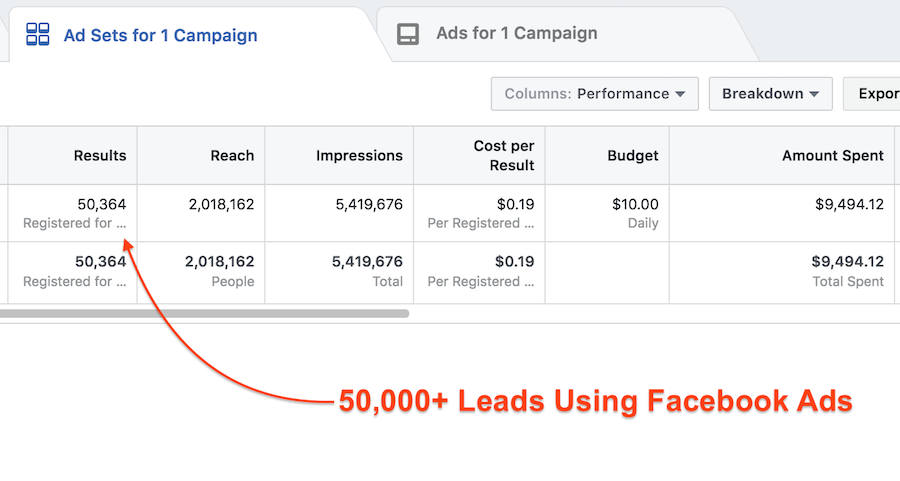900x481 pixels.
Task: Click the 2,018,162 People total reach cell
Action: tap(201, 272)
